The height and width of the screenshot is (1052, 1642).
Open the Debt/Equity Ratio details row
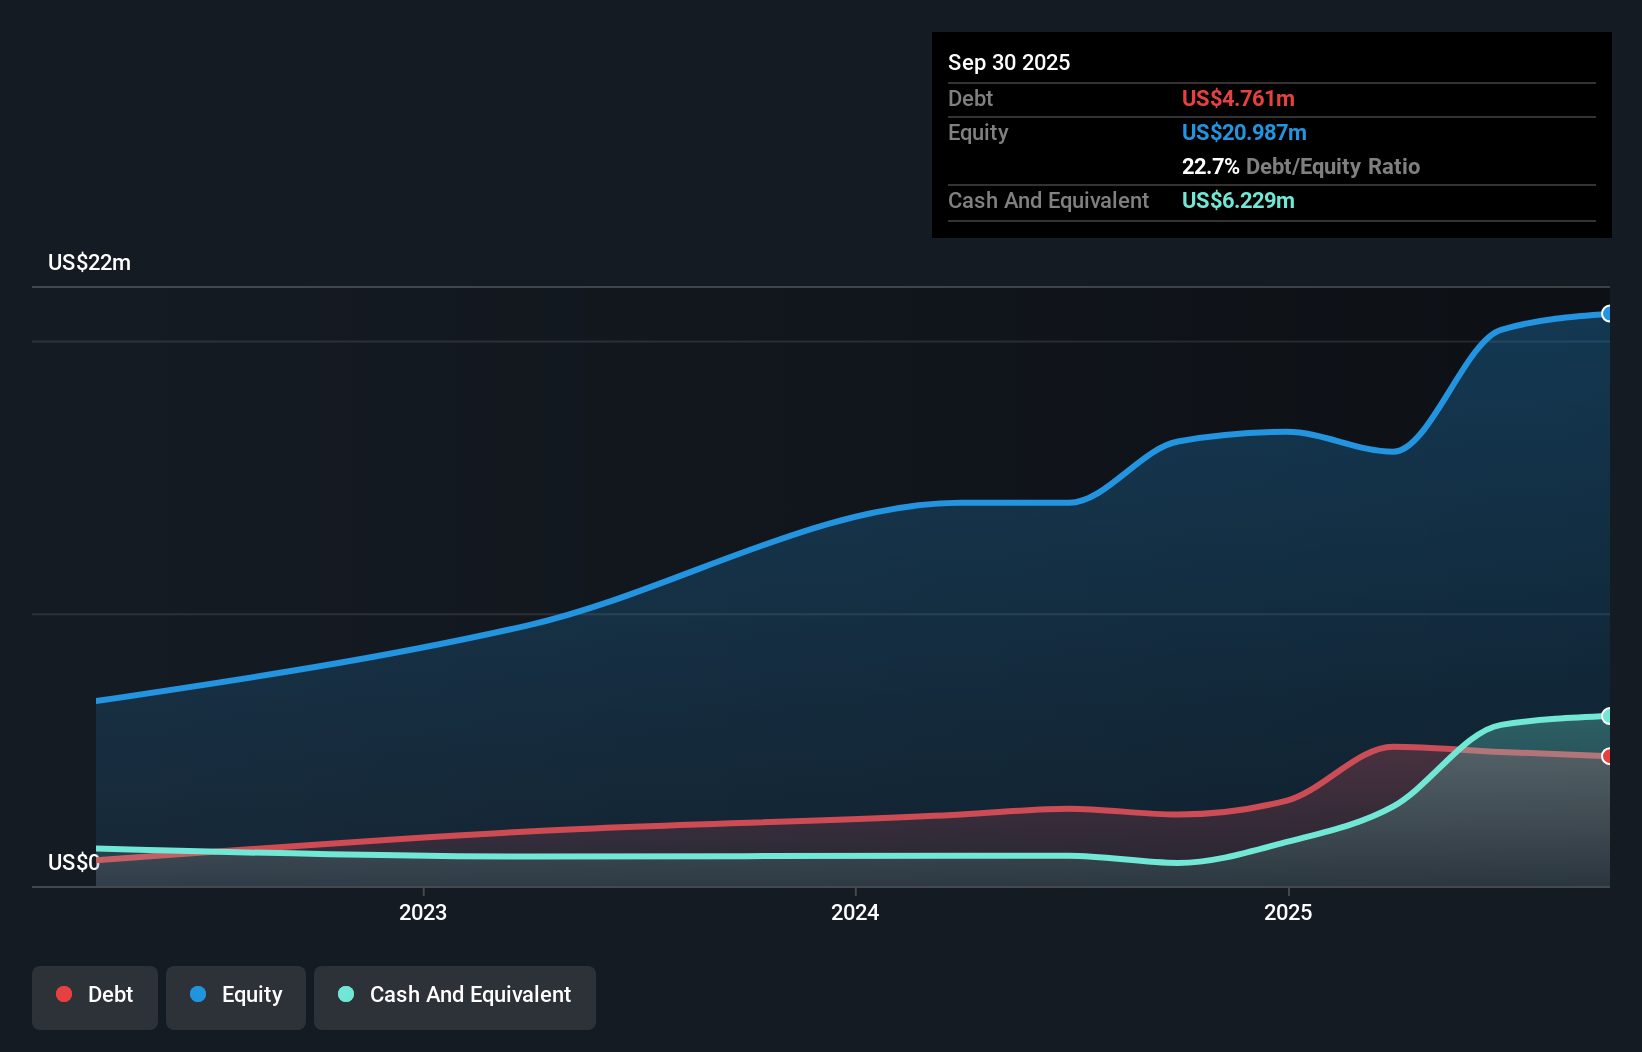(x=1301, y=166)
